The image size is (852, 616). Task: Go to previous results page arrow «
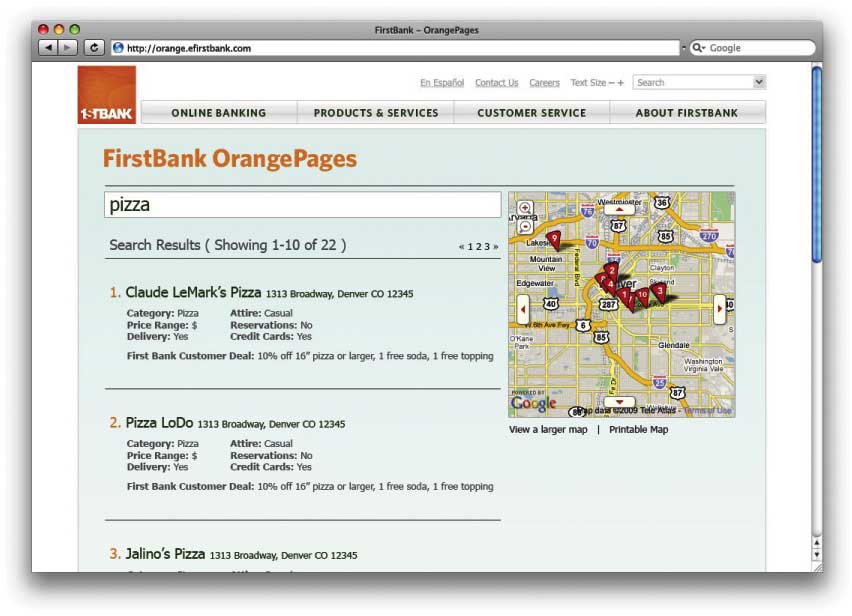pyautogui.click(x=461, y=247)
